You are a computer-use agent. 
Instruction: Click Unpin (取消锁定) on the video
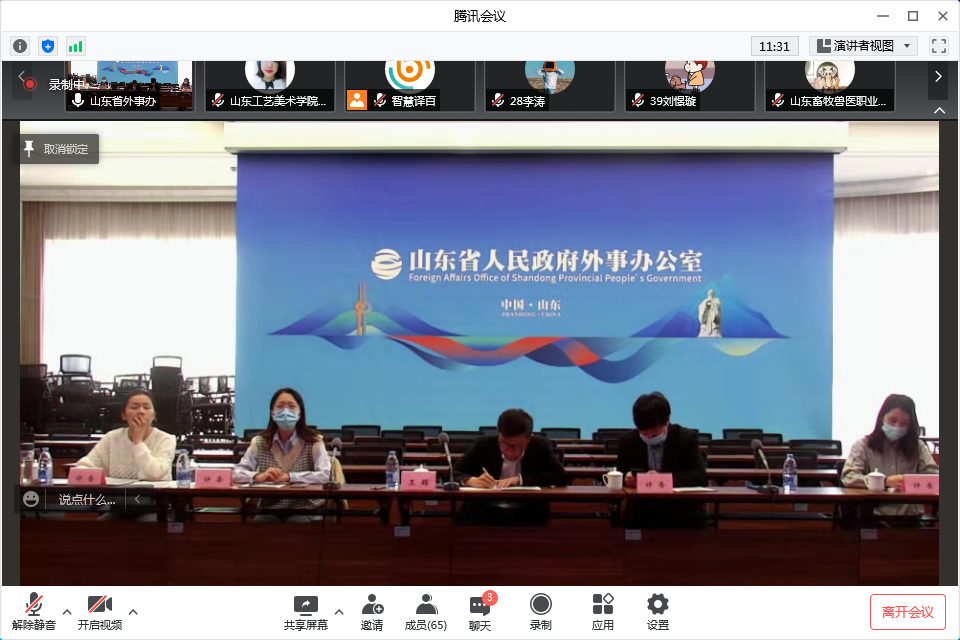[58, 149]
